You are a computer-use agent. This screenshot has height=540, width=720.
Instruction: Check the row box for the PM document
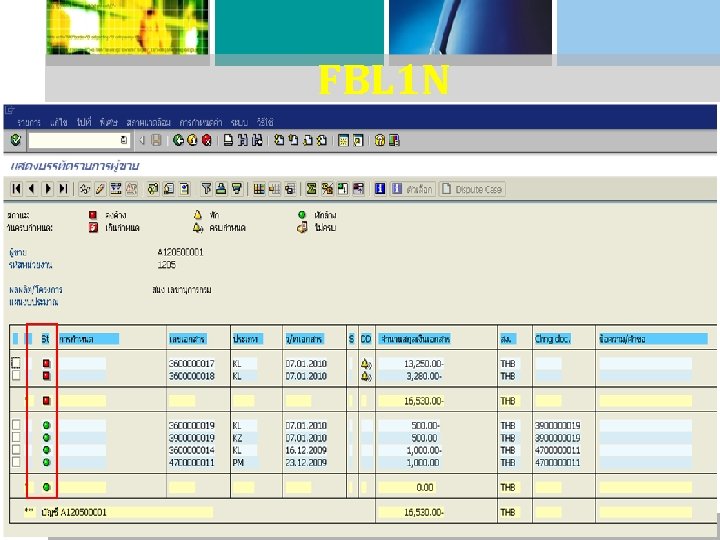pos(16,462)
